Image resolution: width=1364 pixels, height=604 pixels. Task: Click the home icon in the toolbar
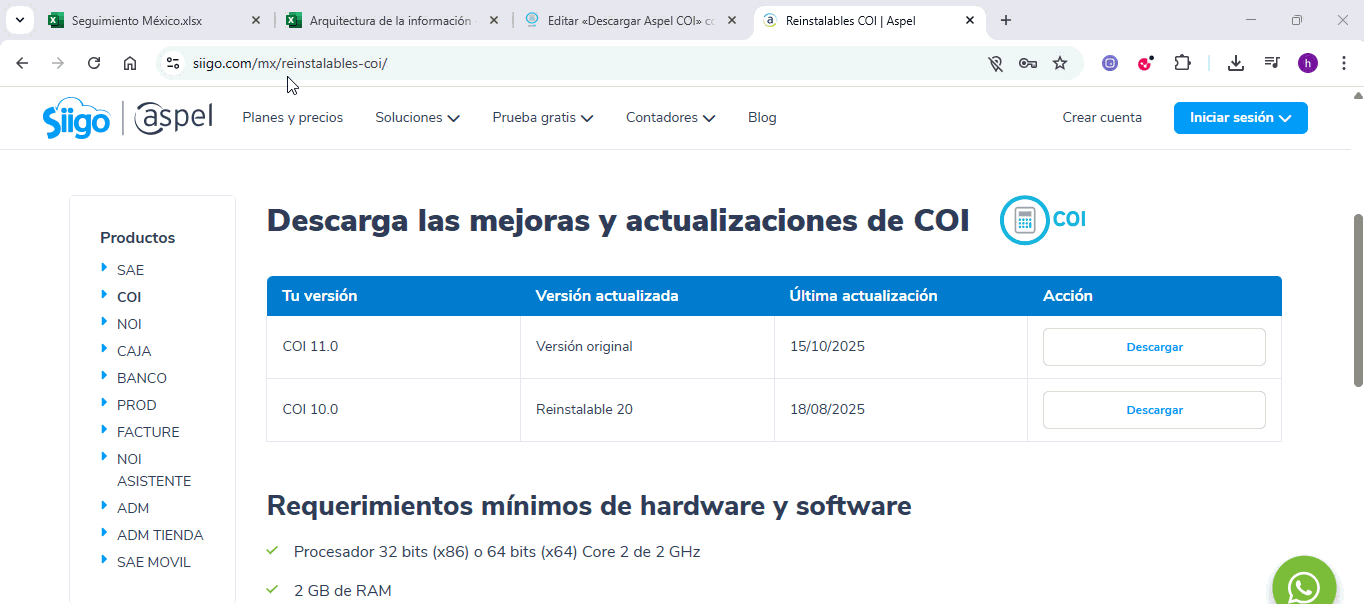click(x=130, y=63)
